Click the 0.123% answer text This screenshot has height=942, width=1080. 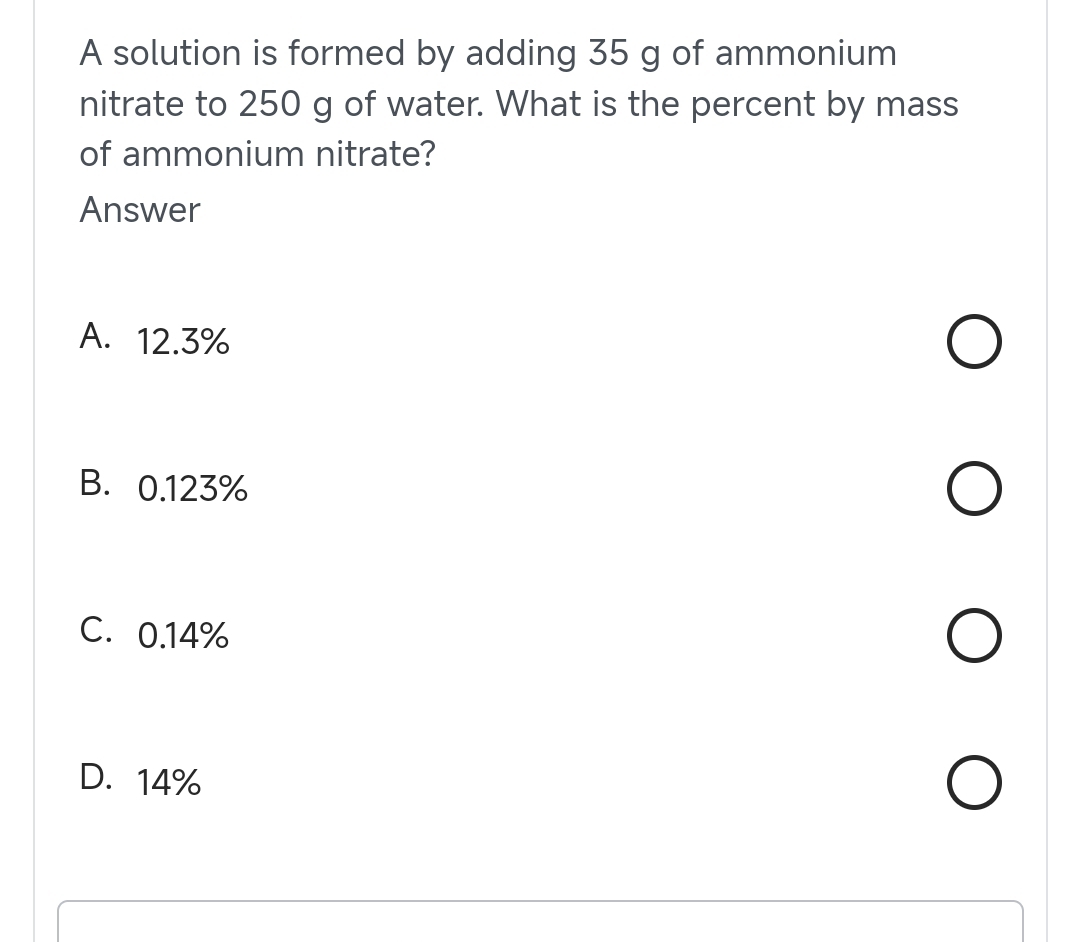(x=191, y=490)
